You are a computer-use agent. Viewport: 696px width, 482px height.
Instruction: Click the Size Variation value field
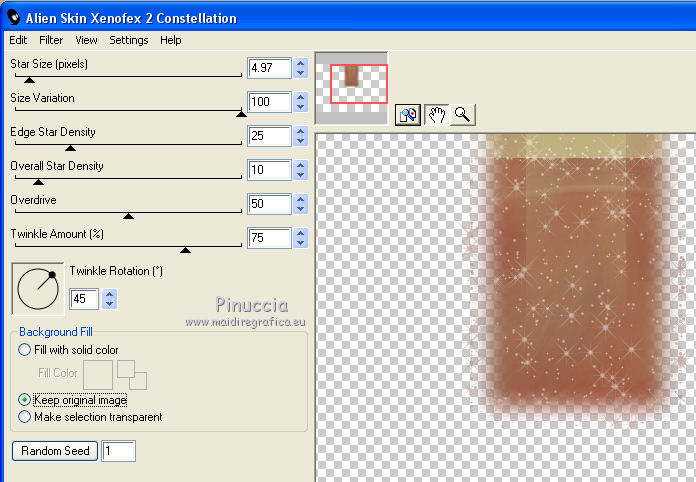pos(269,102)
